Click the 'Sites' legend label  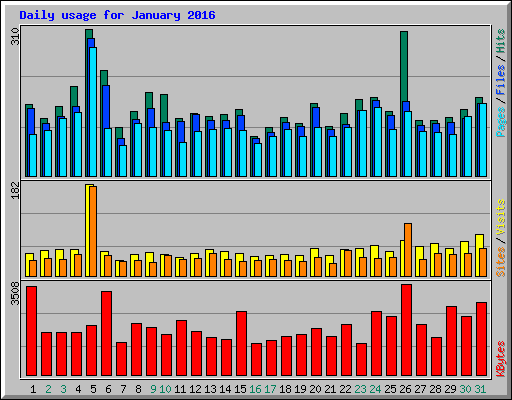click(x=501, y=262)
